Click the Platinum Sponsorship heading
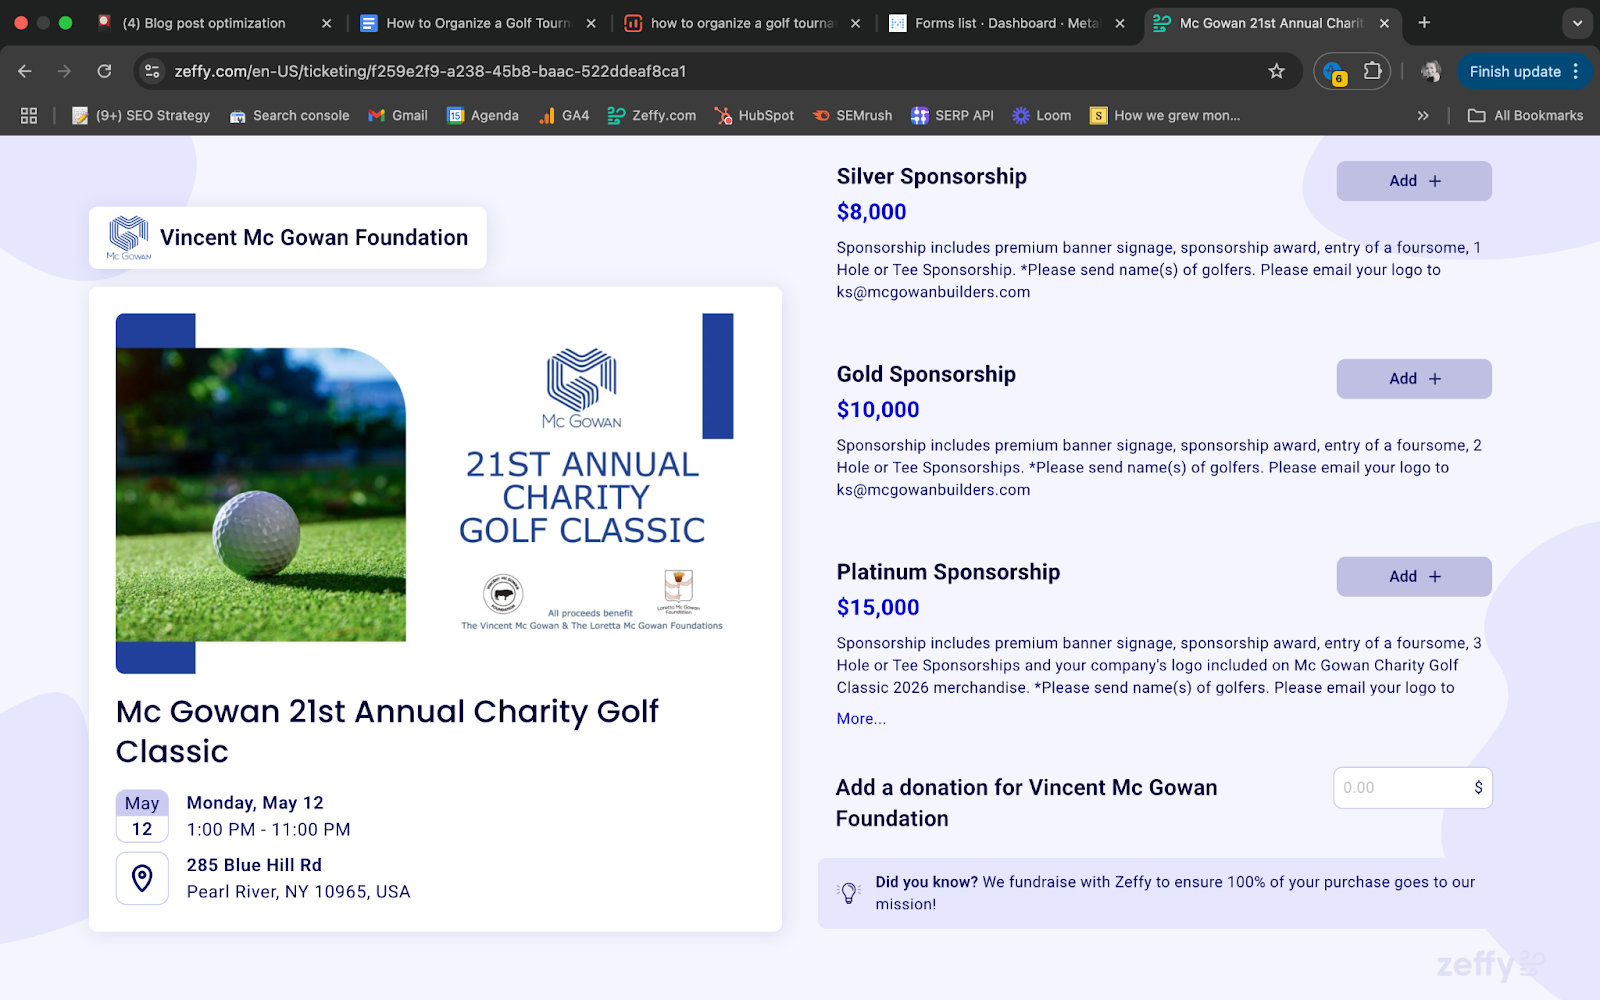 pyautogui.click(x=948, y=573)
